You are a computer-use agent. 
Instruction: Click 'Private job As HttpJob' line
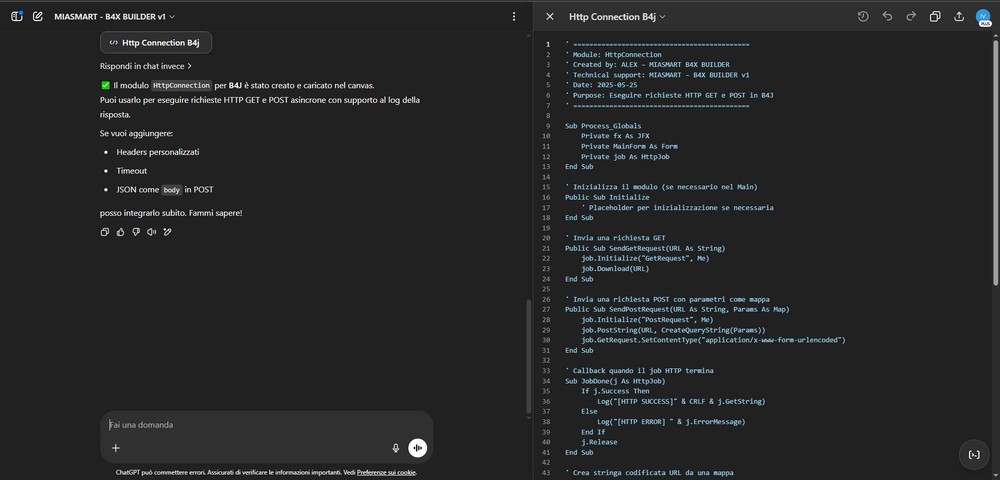click(x=625, y=157)
